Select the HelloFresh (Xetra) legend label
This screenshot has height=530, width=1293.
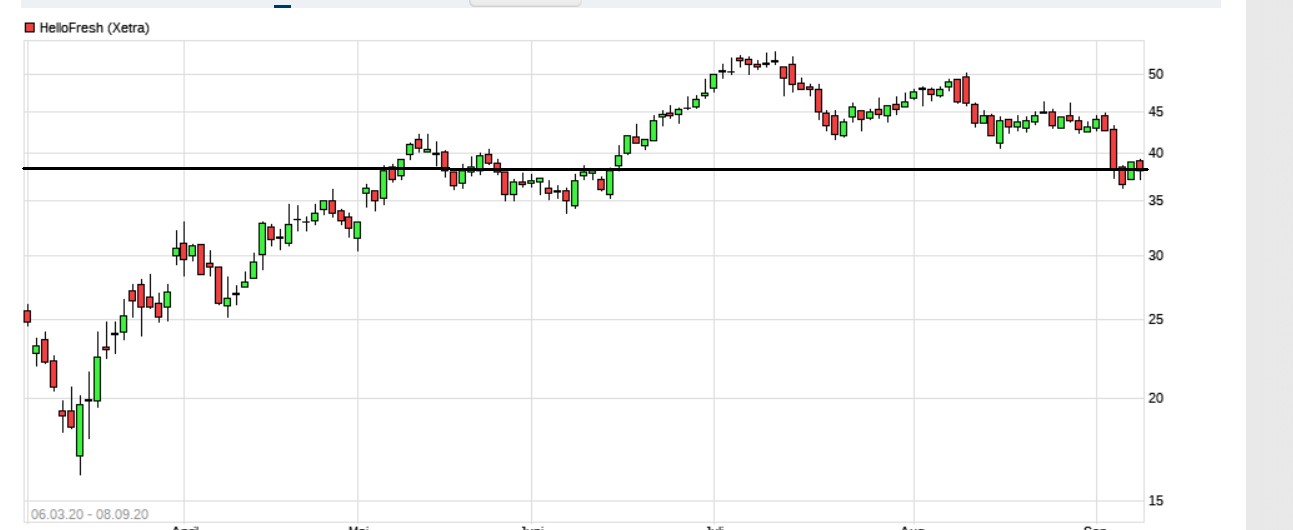94,28
